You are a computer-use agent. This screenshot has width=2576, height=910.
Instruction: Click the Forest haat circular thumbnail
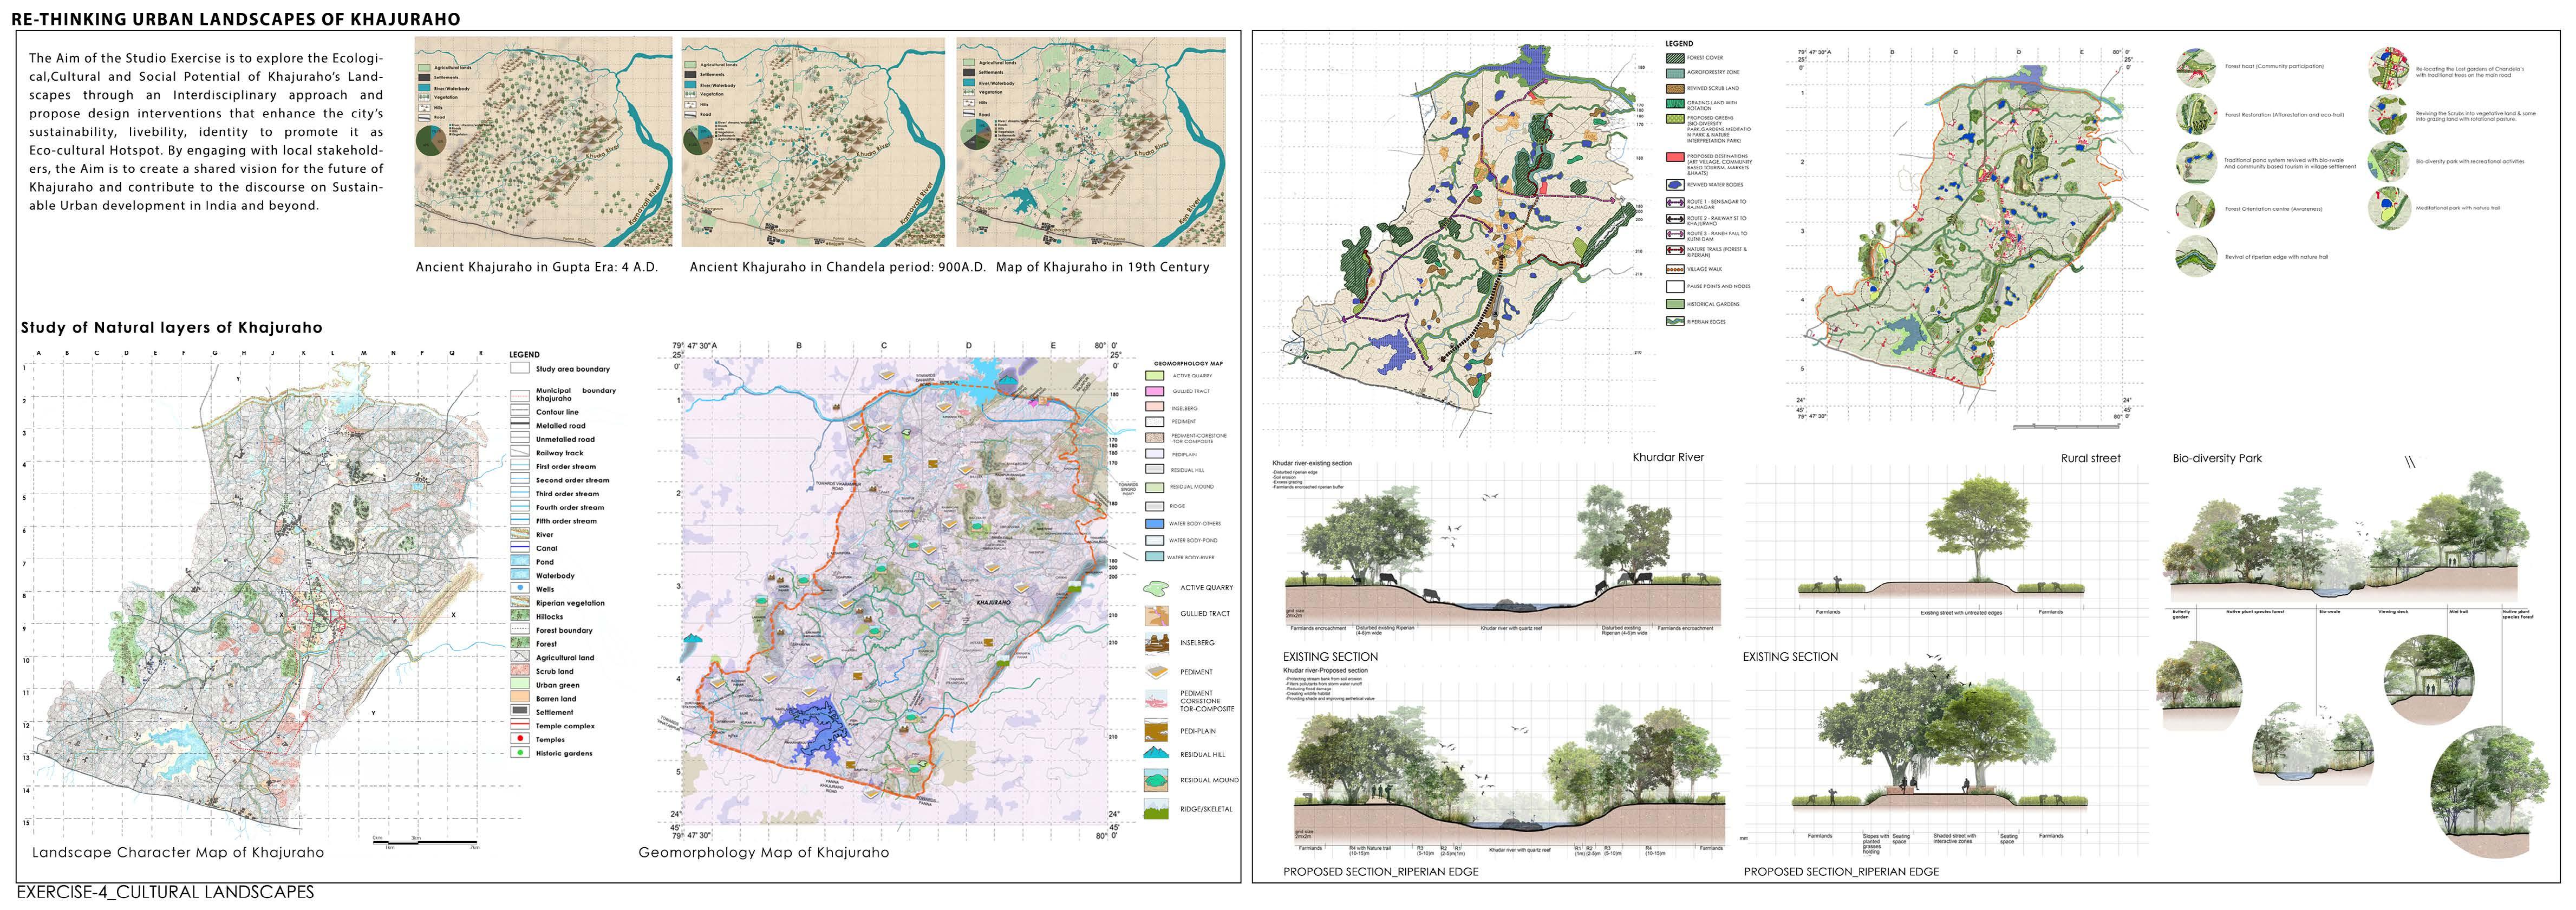[2195, 67]
